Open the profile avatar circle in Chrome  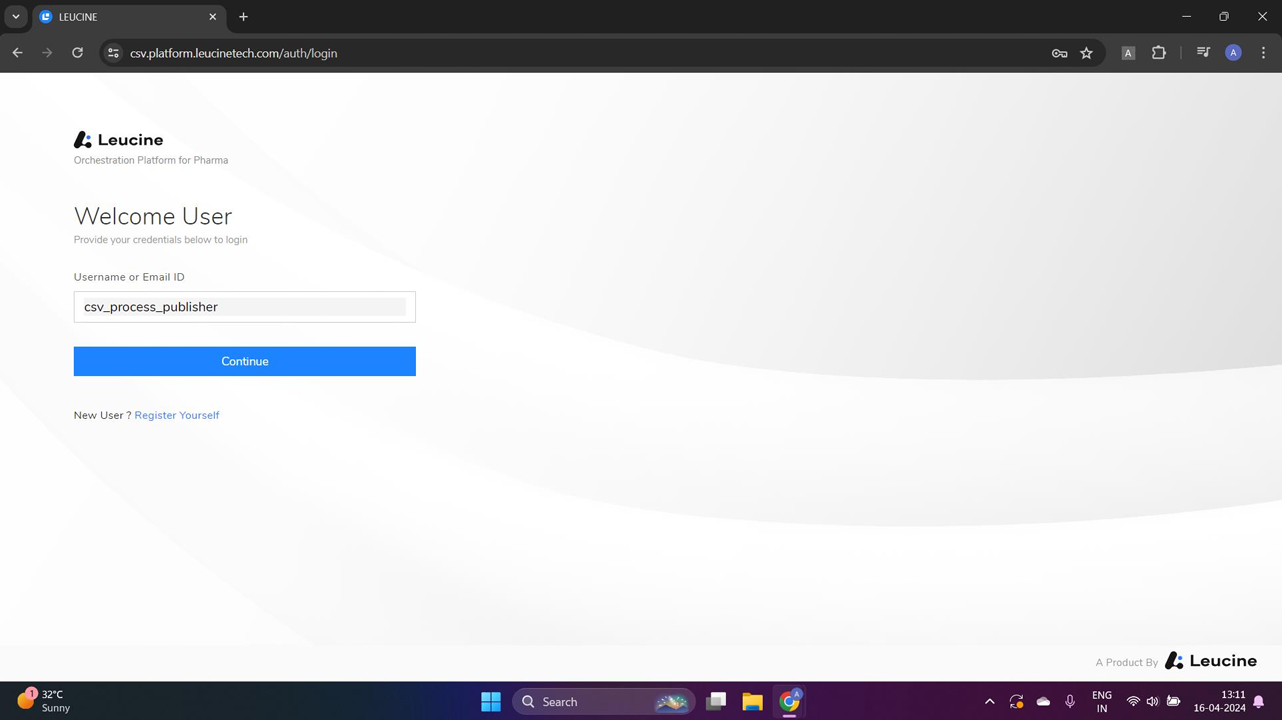pos(1233,53)
